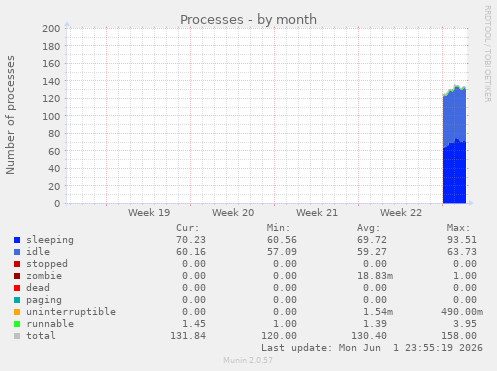Click idle minimum value 57.09

[x=282, y=252]
